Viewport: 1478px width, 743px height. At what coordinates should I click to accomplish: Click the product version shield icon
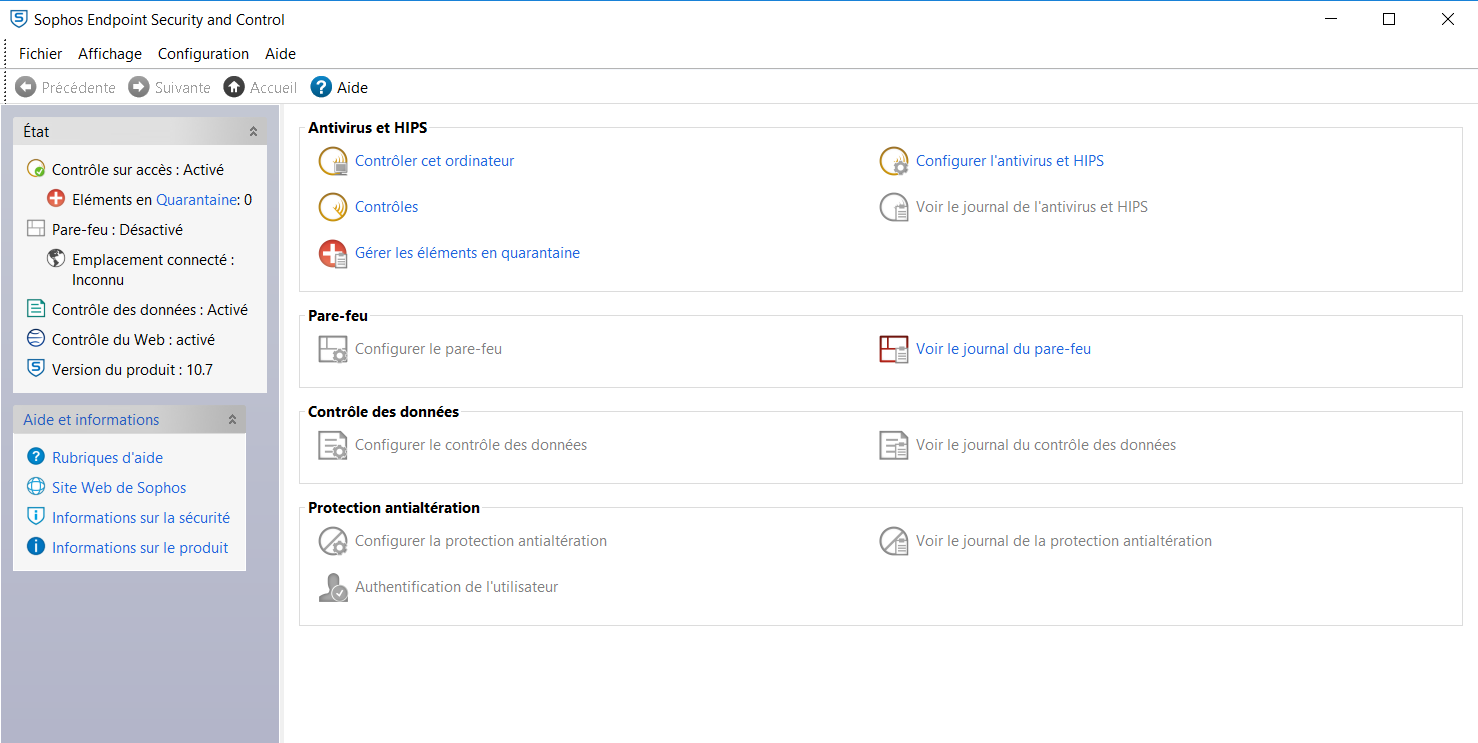coord(36,369)
